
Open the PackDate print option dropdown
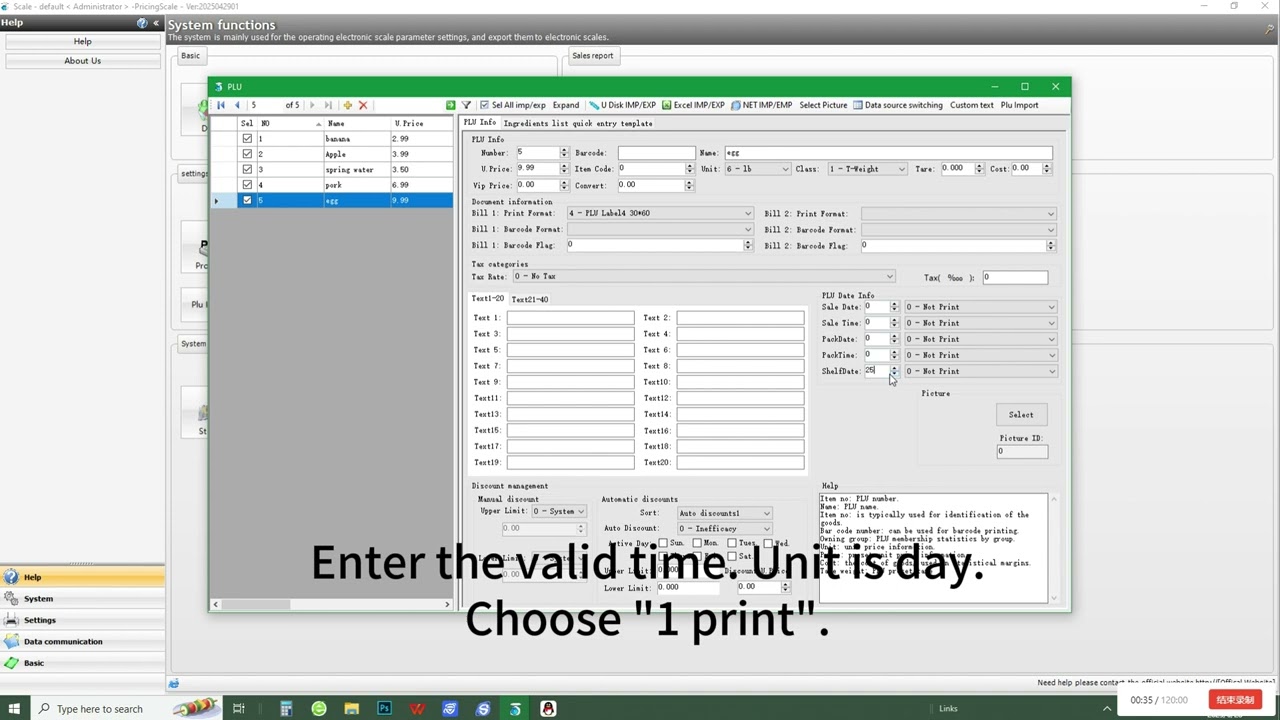click(980, 339)
